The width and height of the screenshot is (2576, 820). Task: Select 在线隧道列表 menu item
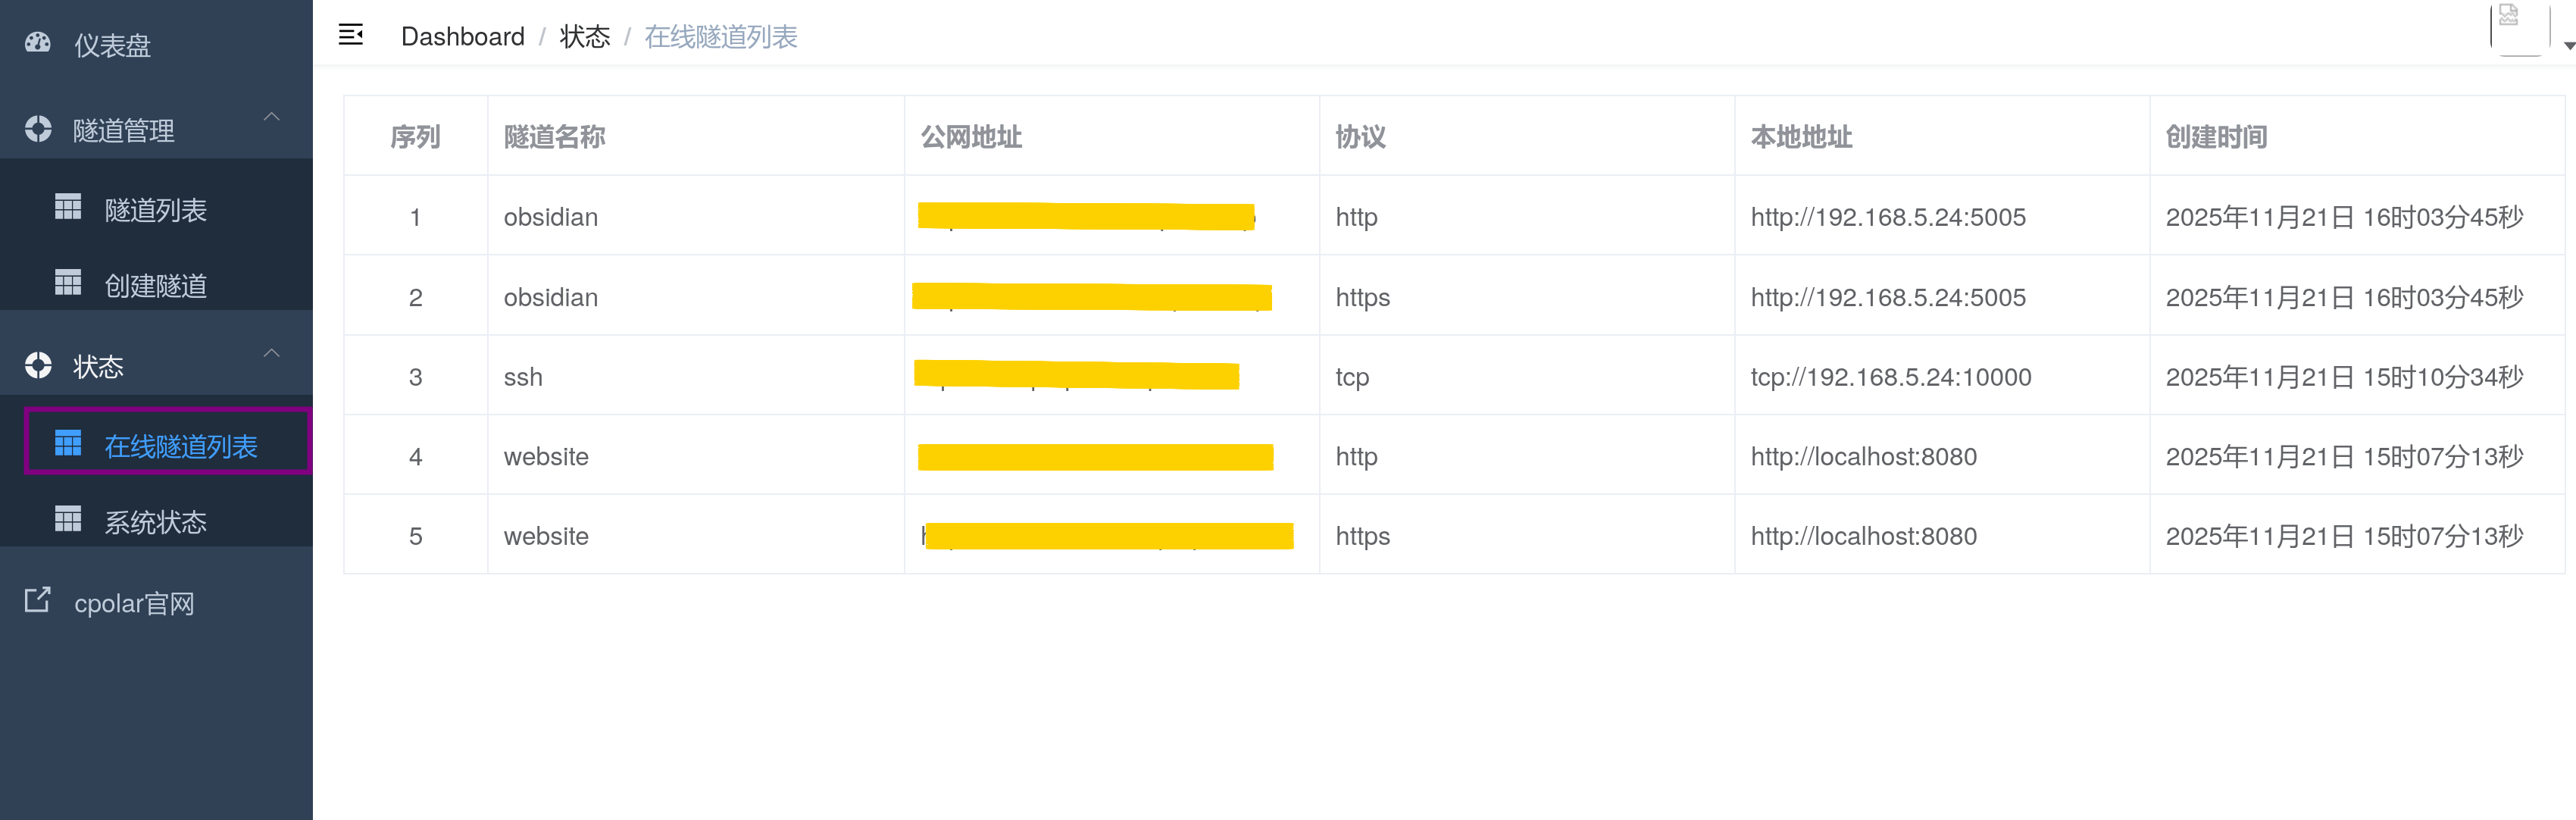pyautogui.click(x=180, y=446)
